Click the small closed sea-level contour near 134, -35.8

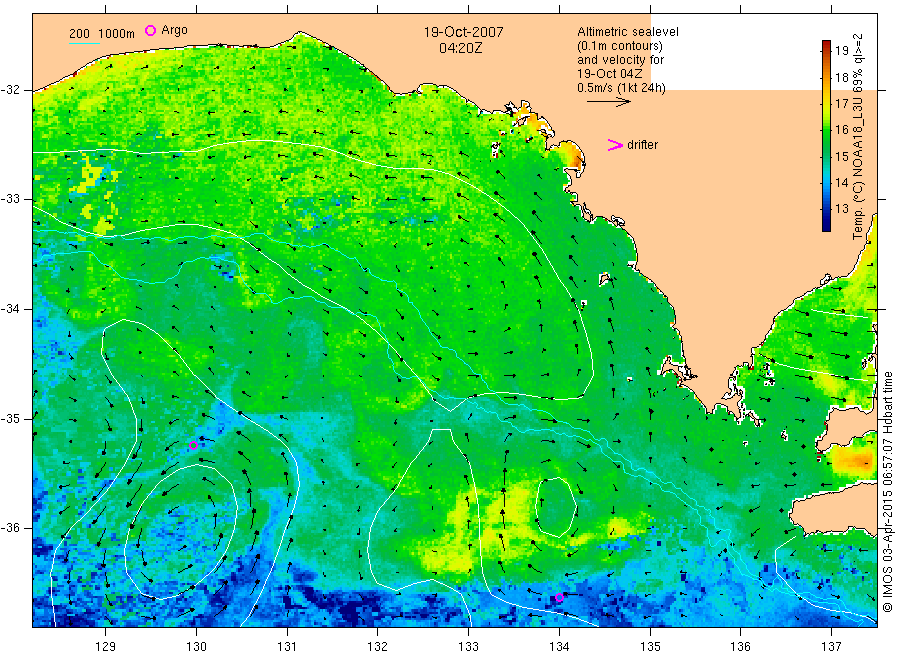coord(556,507)
